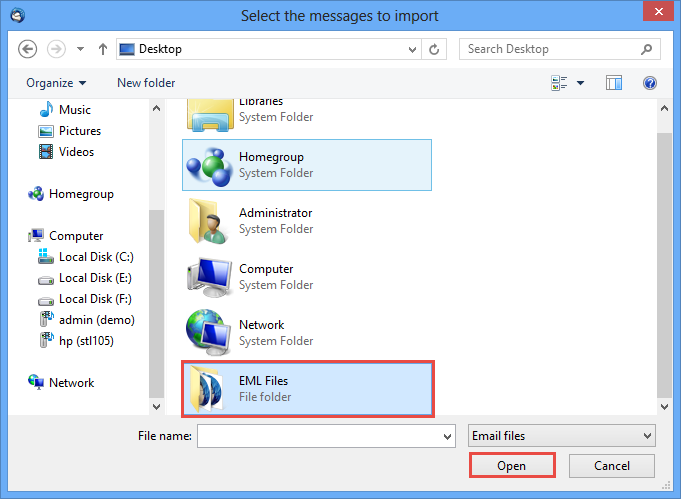Viewport: 681px width, 499px height.
Task: Click the Local Disk (C:) drive icon
Action: pos(46,256)
